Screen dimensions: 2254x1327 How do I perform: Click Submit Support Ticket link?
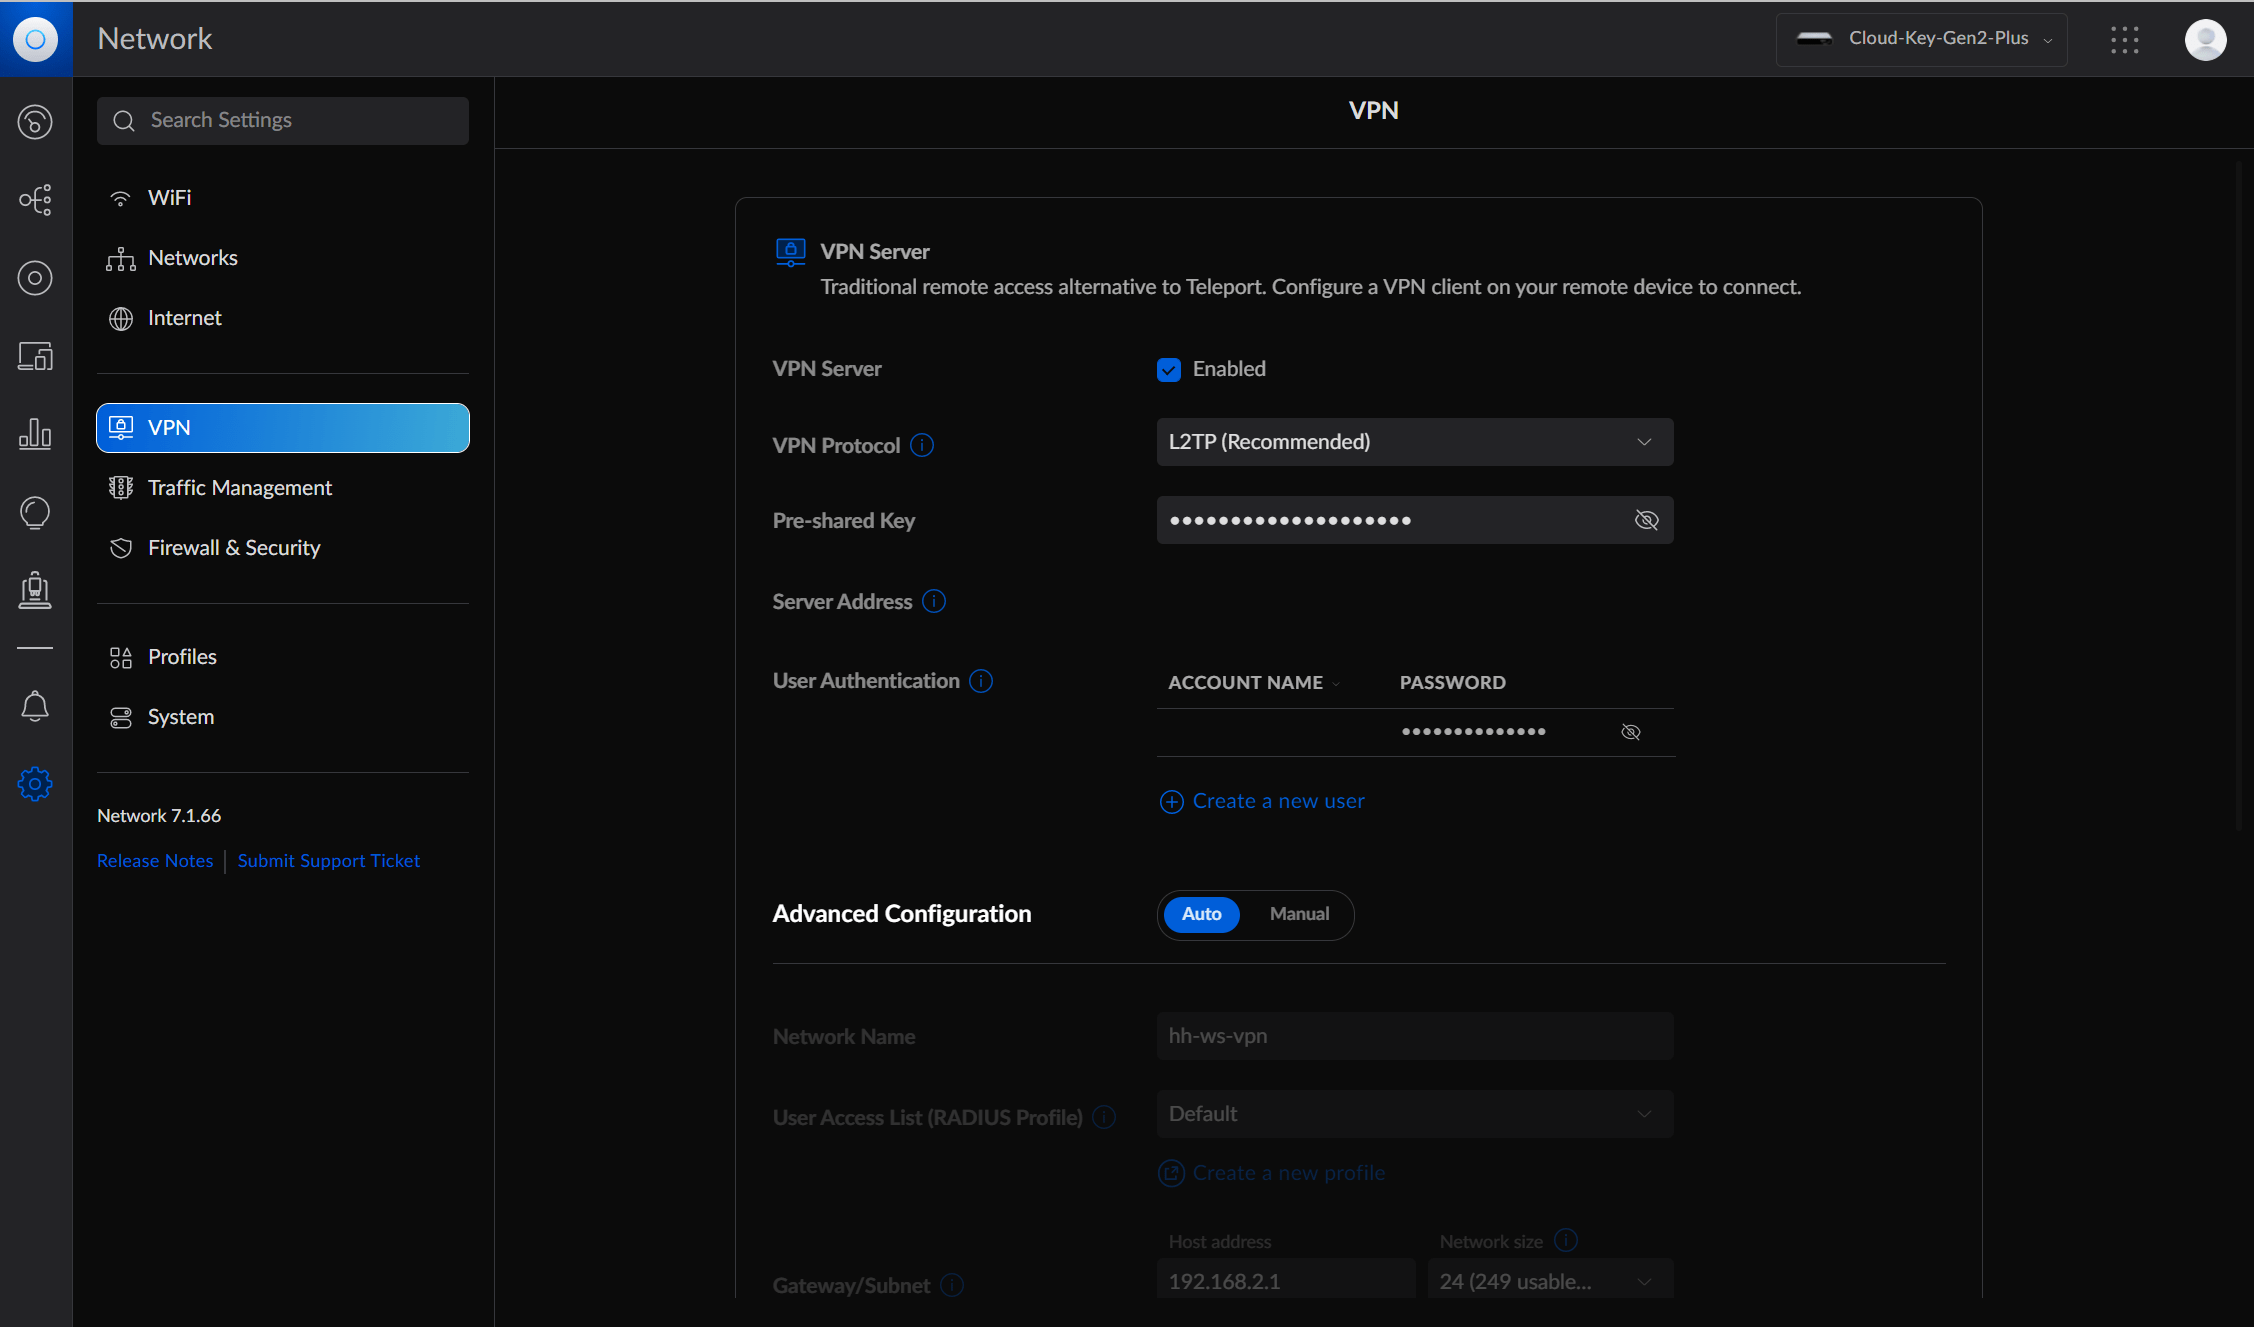pyautogui.click(x=329, y=859)
